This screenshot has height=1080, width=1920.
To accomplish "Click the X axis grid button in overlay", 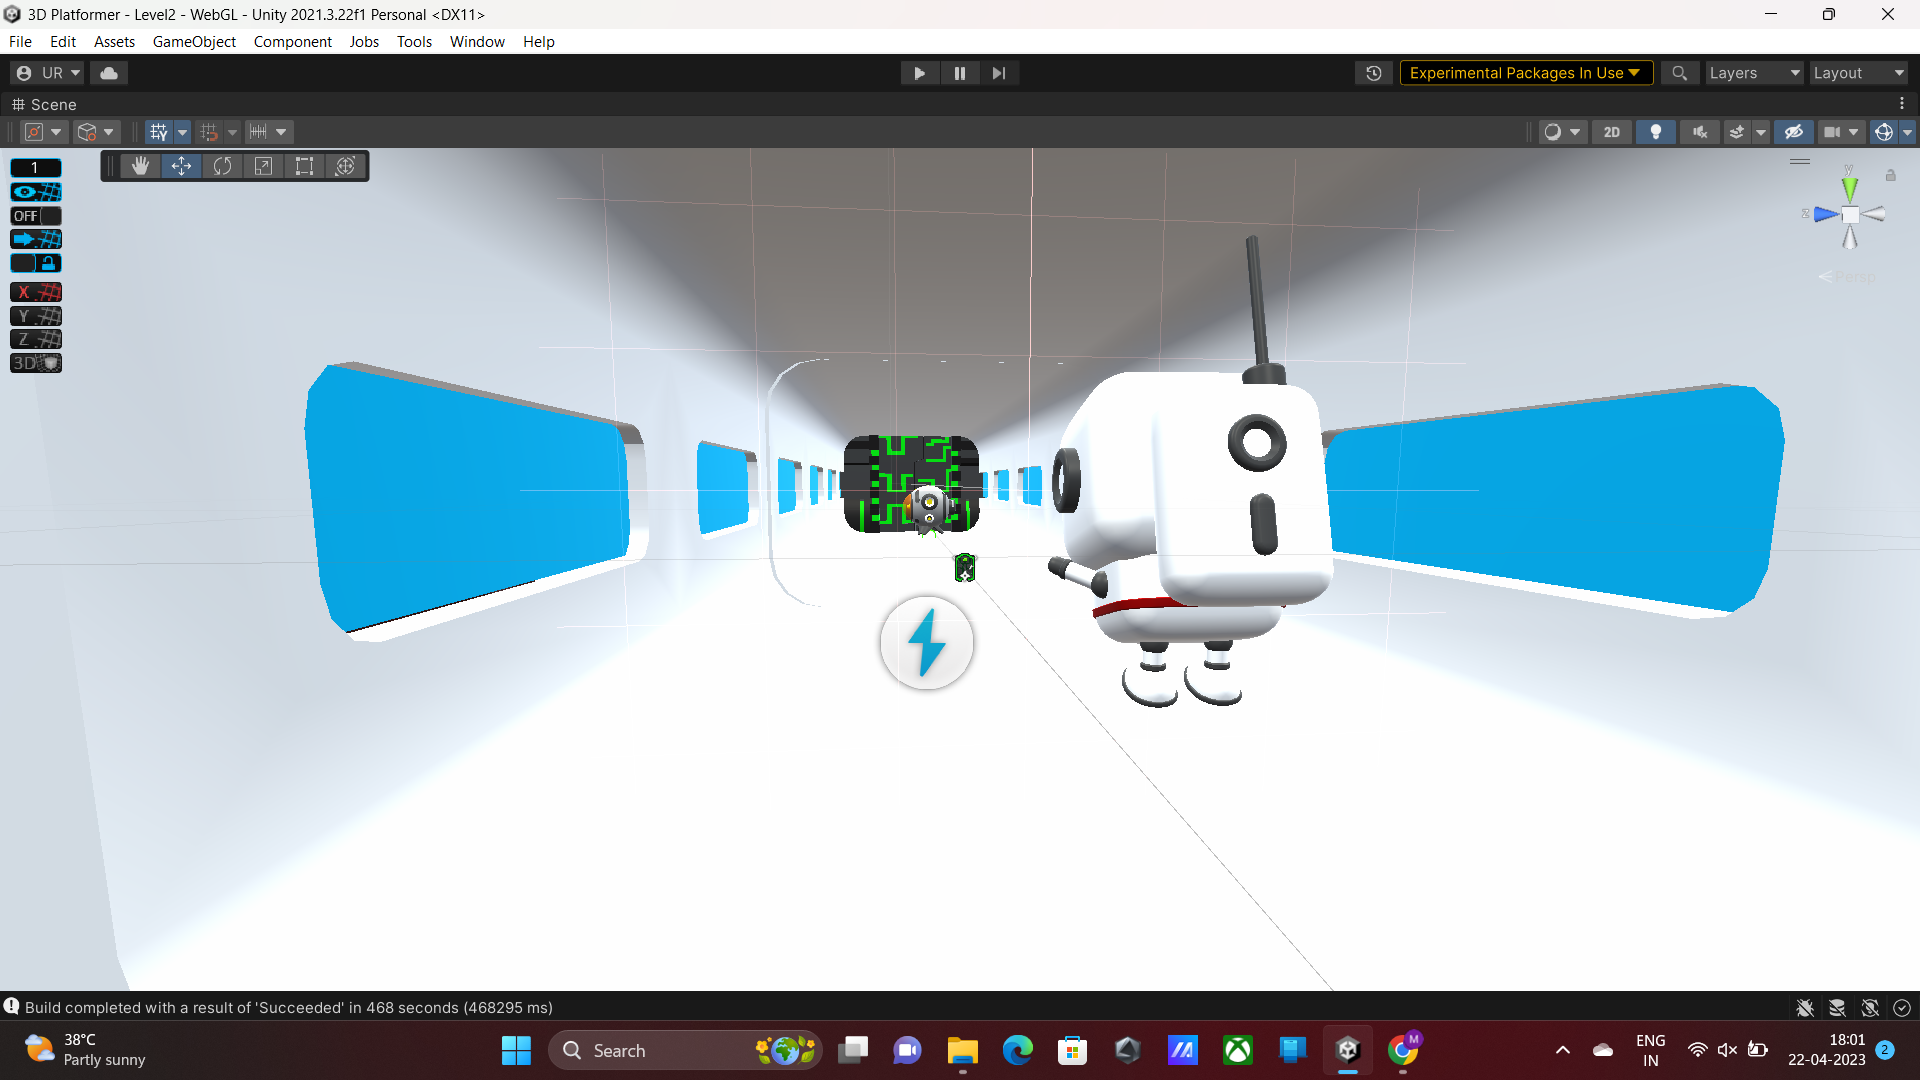I will coord(36,292).
